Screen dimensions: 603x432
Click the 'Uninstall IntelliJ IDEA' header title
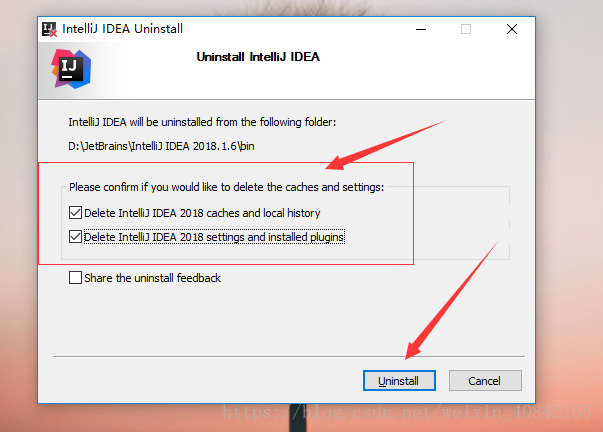click(258, 57)
